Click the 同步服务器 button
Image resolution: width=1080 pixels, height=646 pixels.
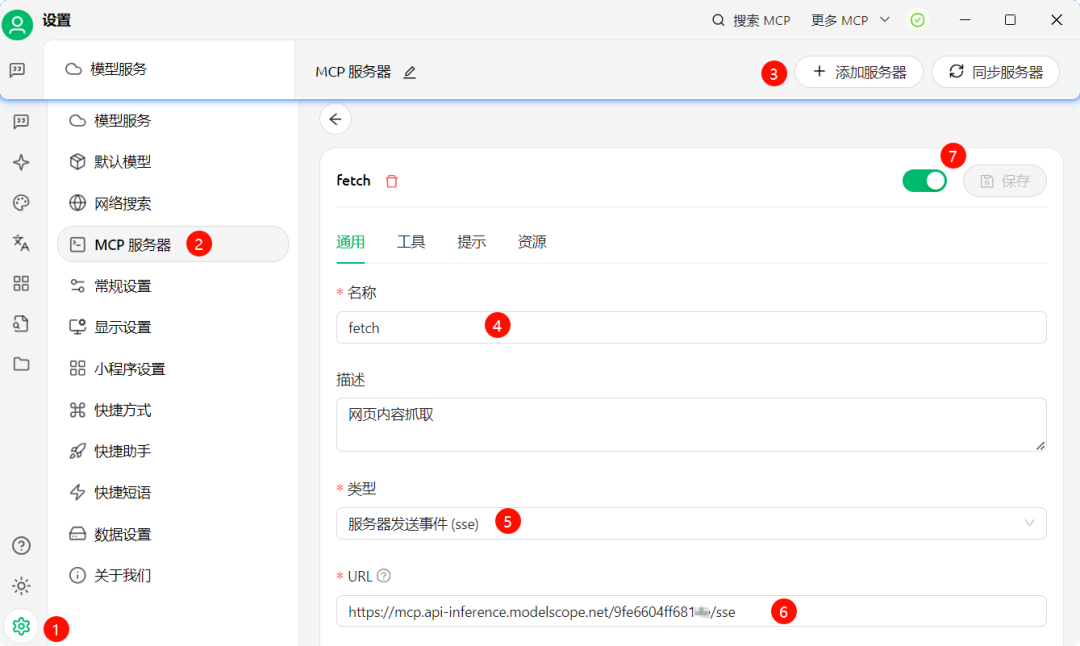995,72
